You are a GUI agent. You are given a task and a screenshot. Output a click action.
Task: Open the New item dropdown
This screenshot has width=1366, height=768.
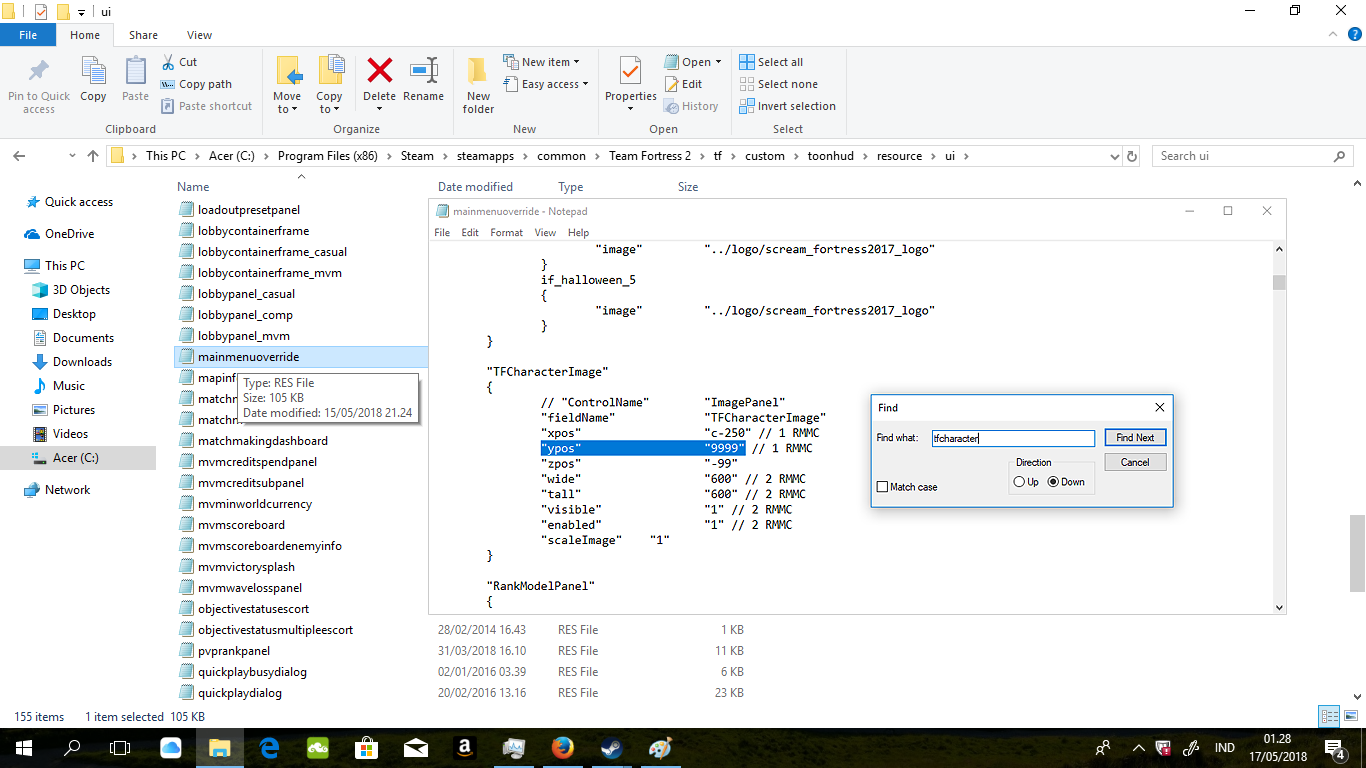549,62
